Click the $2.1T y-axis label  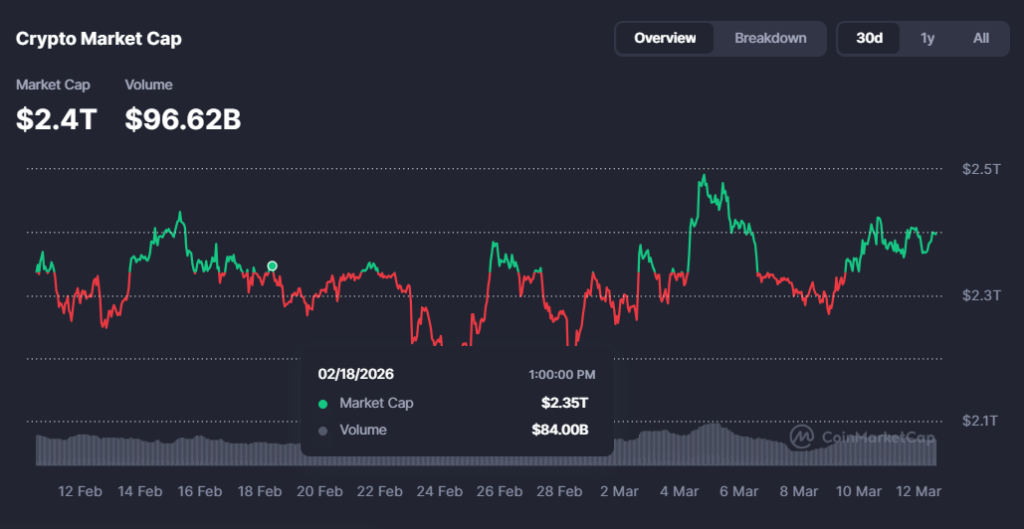pyautogui.click(x=981, y=420)
